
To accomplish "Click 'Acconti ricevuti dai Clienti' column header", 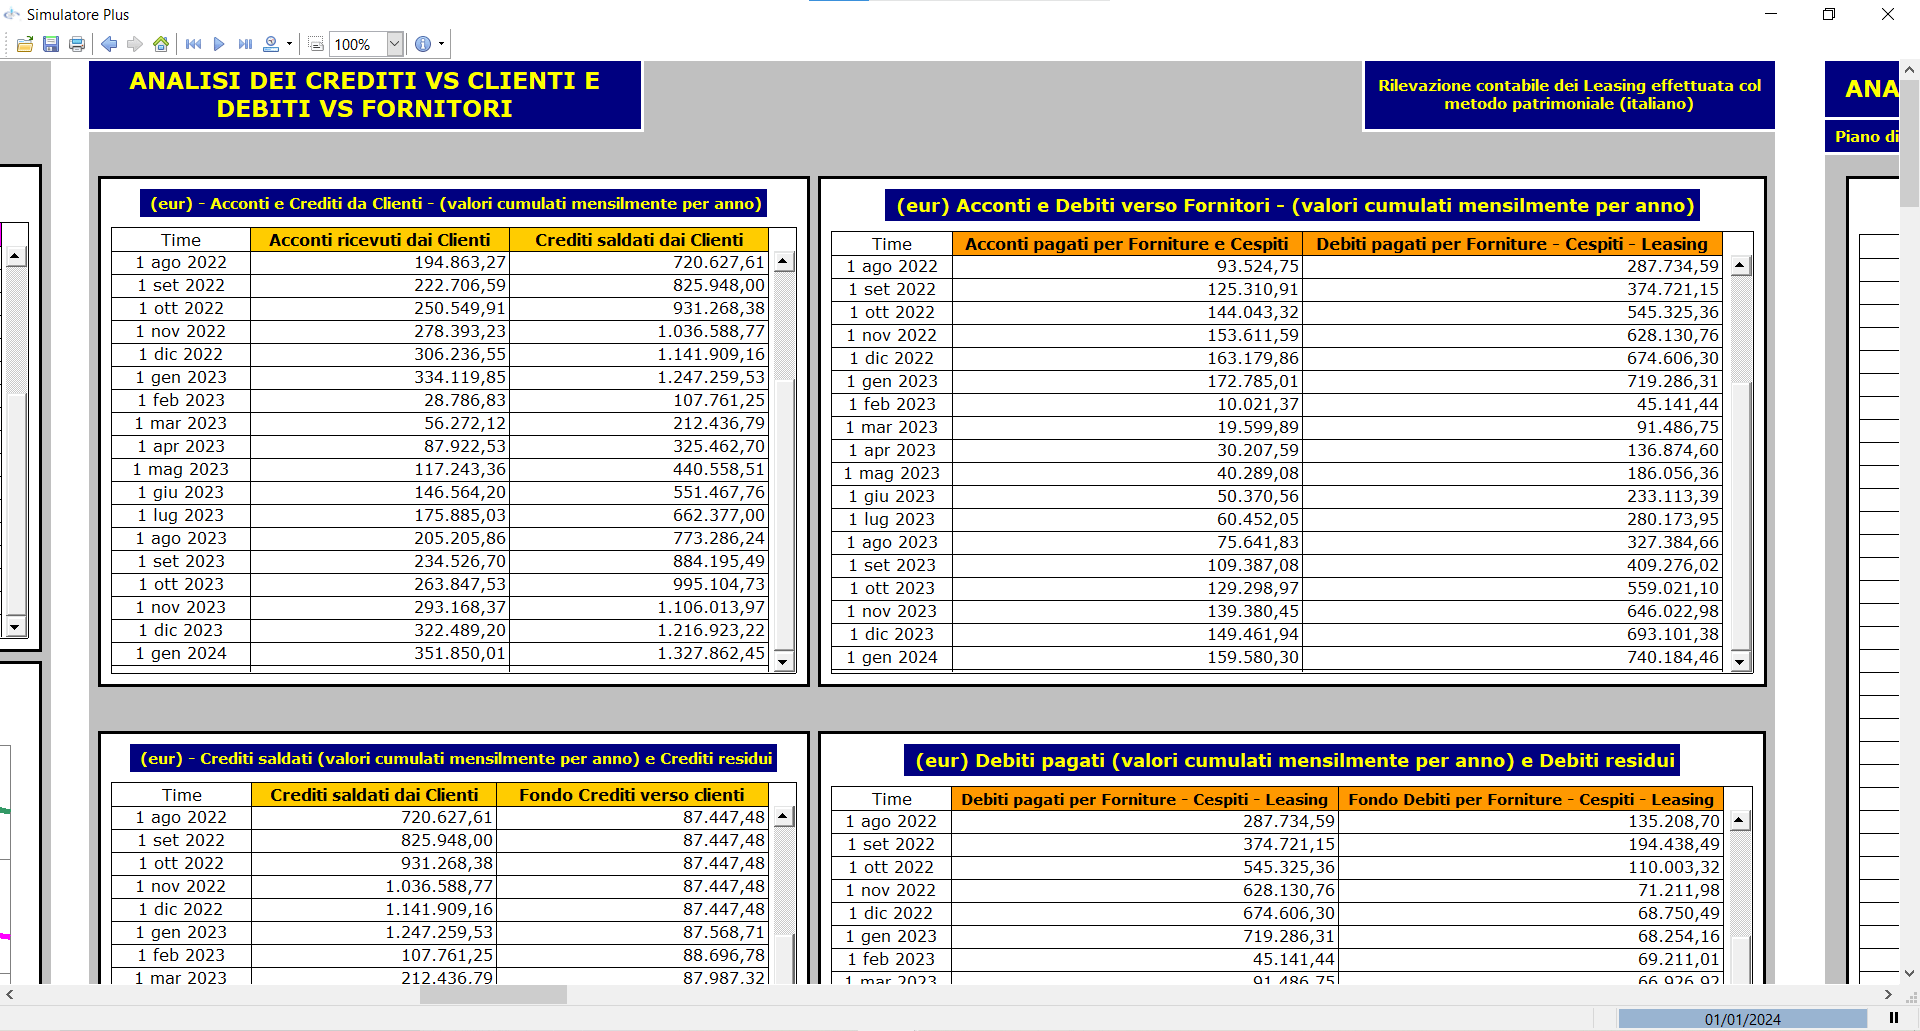I will [x=380, y=240].
